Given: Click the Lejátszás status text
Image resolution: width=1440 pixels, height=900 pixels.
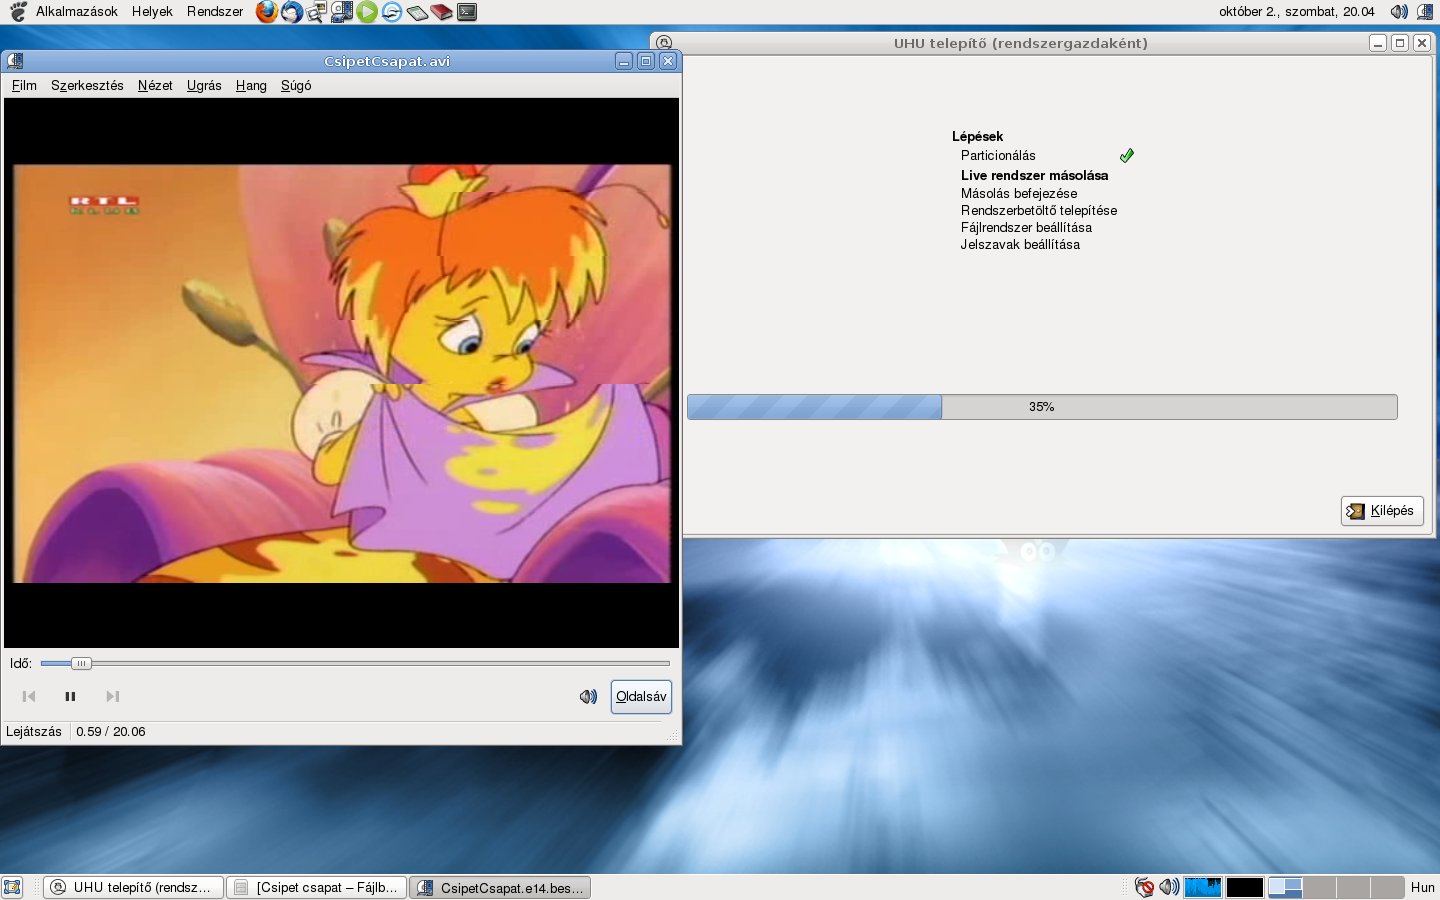Looking at the screenshot, I should click(x=34, y=732).
